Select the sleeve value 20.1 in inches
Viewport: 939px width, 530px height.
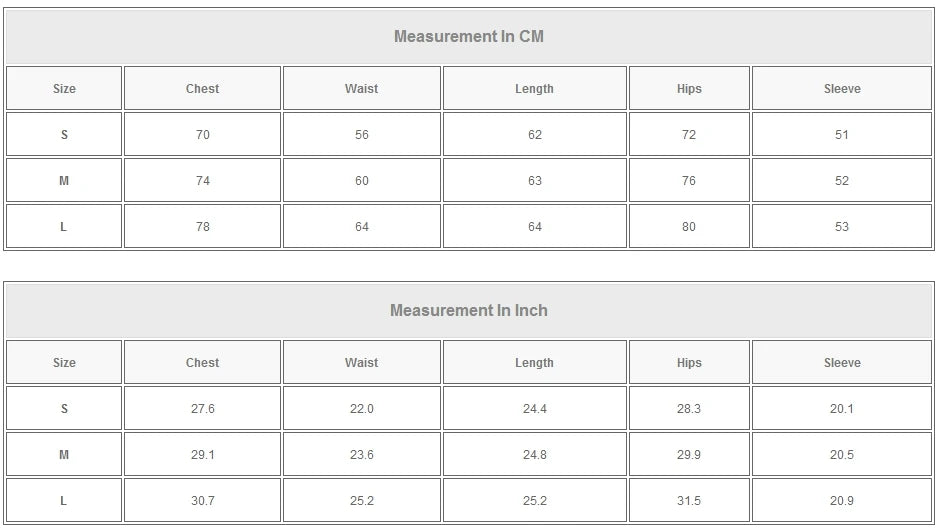coord(842,409)
